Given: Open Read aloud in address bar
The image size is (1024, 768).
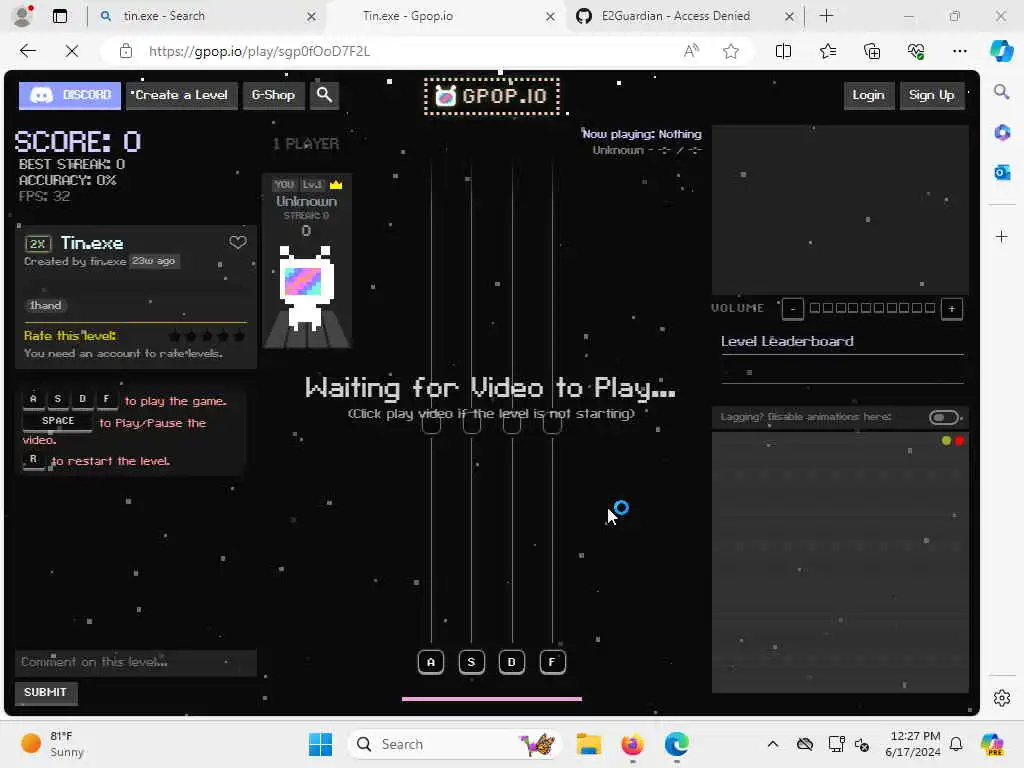Looking at the screenshot, I should tap(692, 51).
